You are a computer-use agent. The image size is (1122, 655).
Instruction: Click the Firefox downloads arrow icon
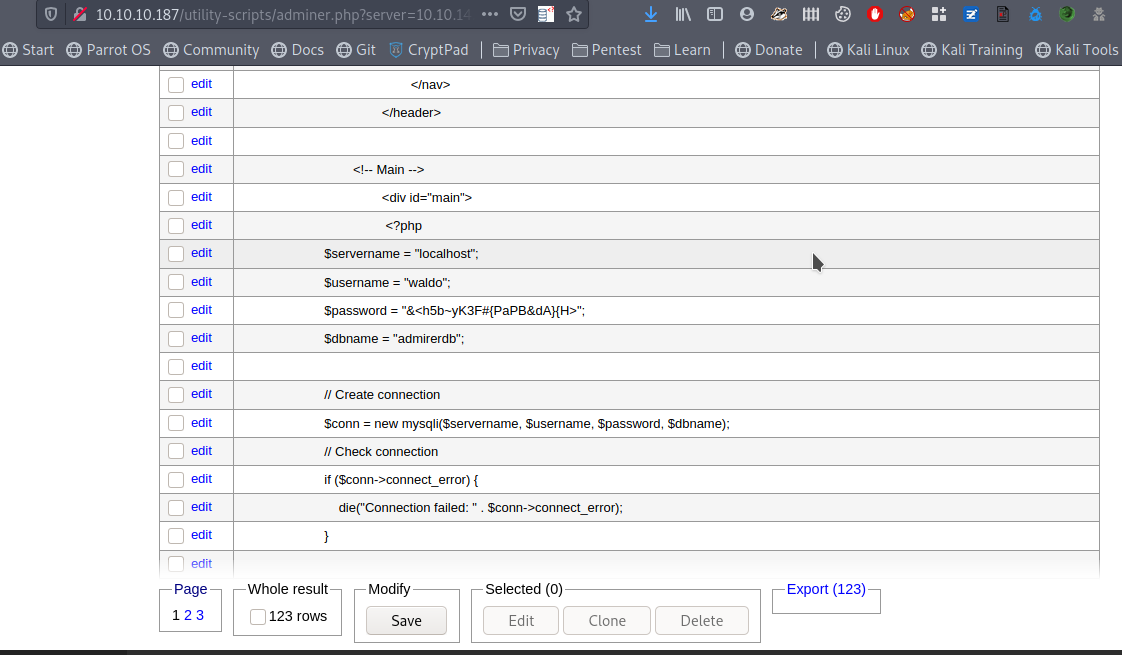pos(651,14)
